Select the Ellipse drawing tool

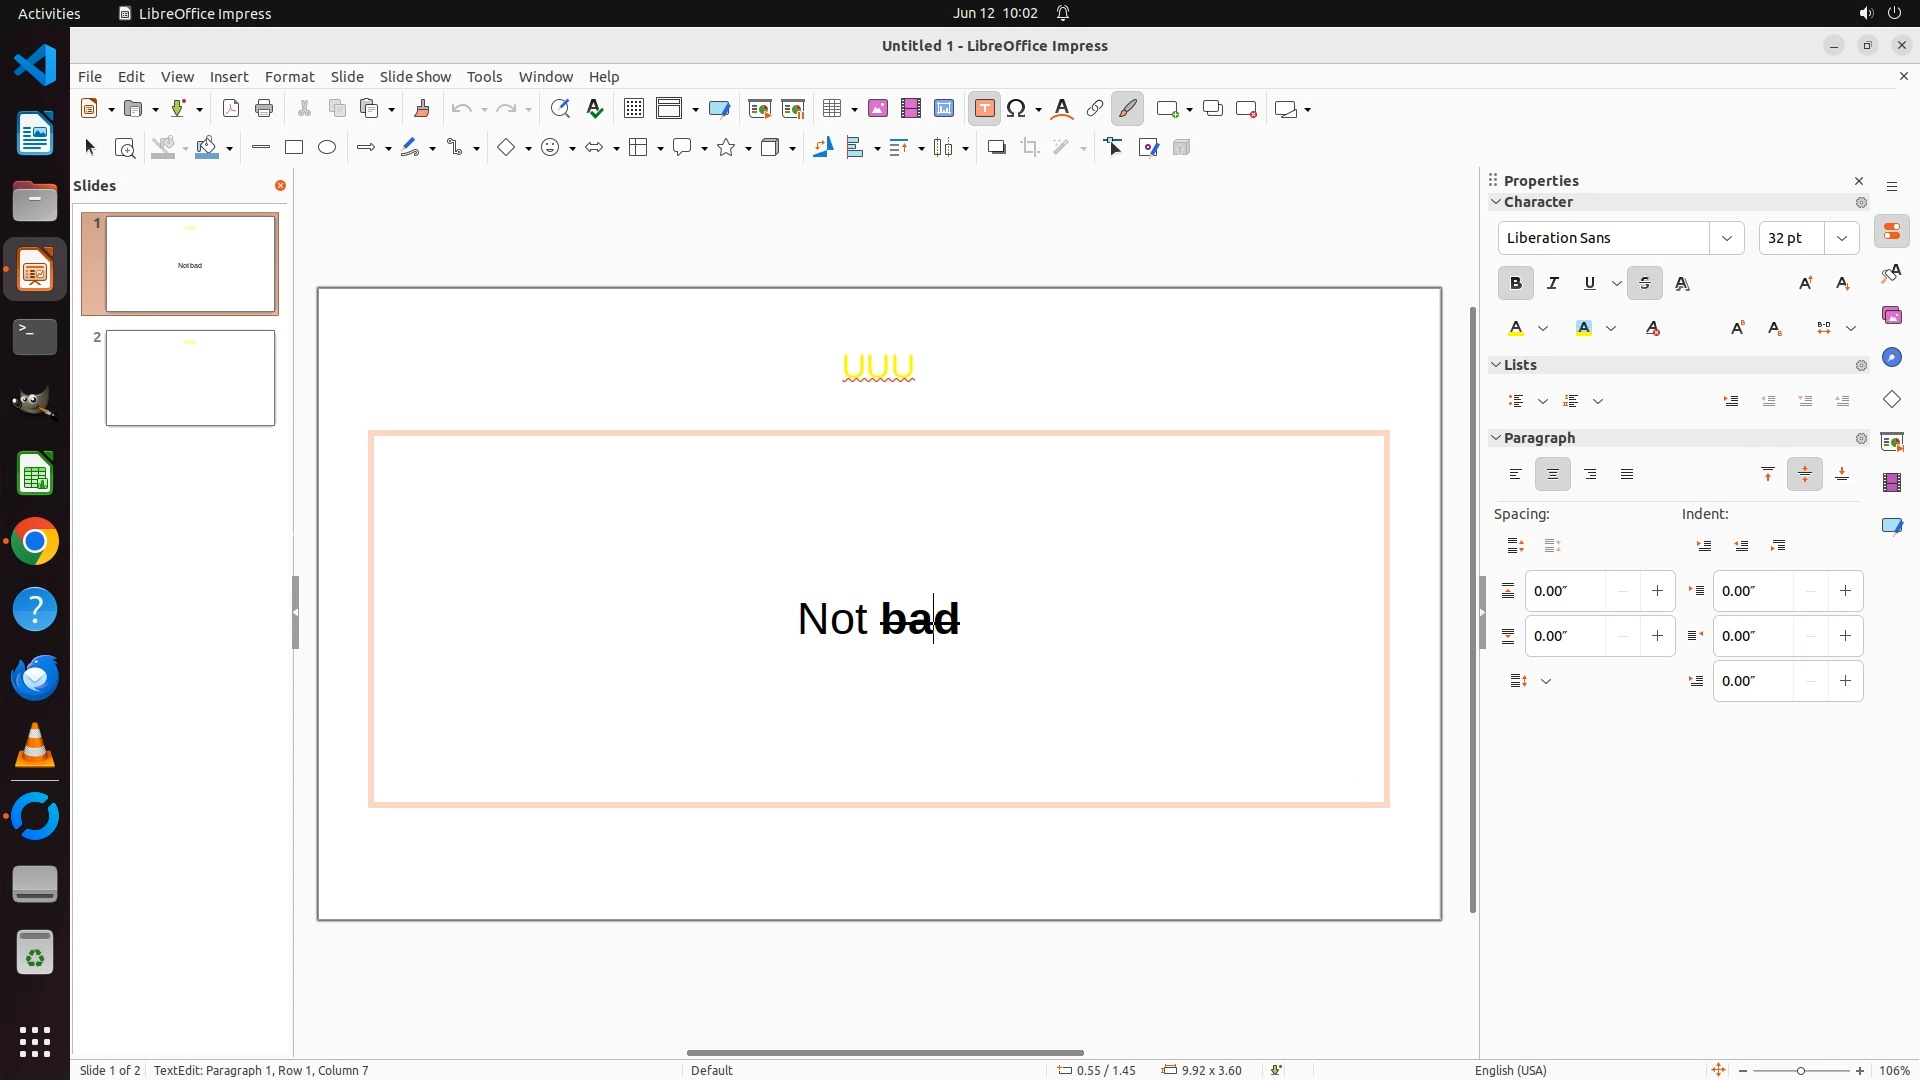pyautogui.click(x=327, y=148)
